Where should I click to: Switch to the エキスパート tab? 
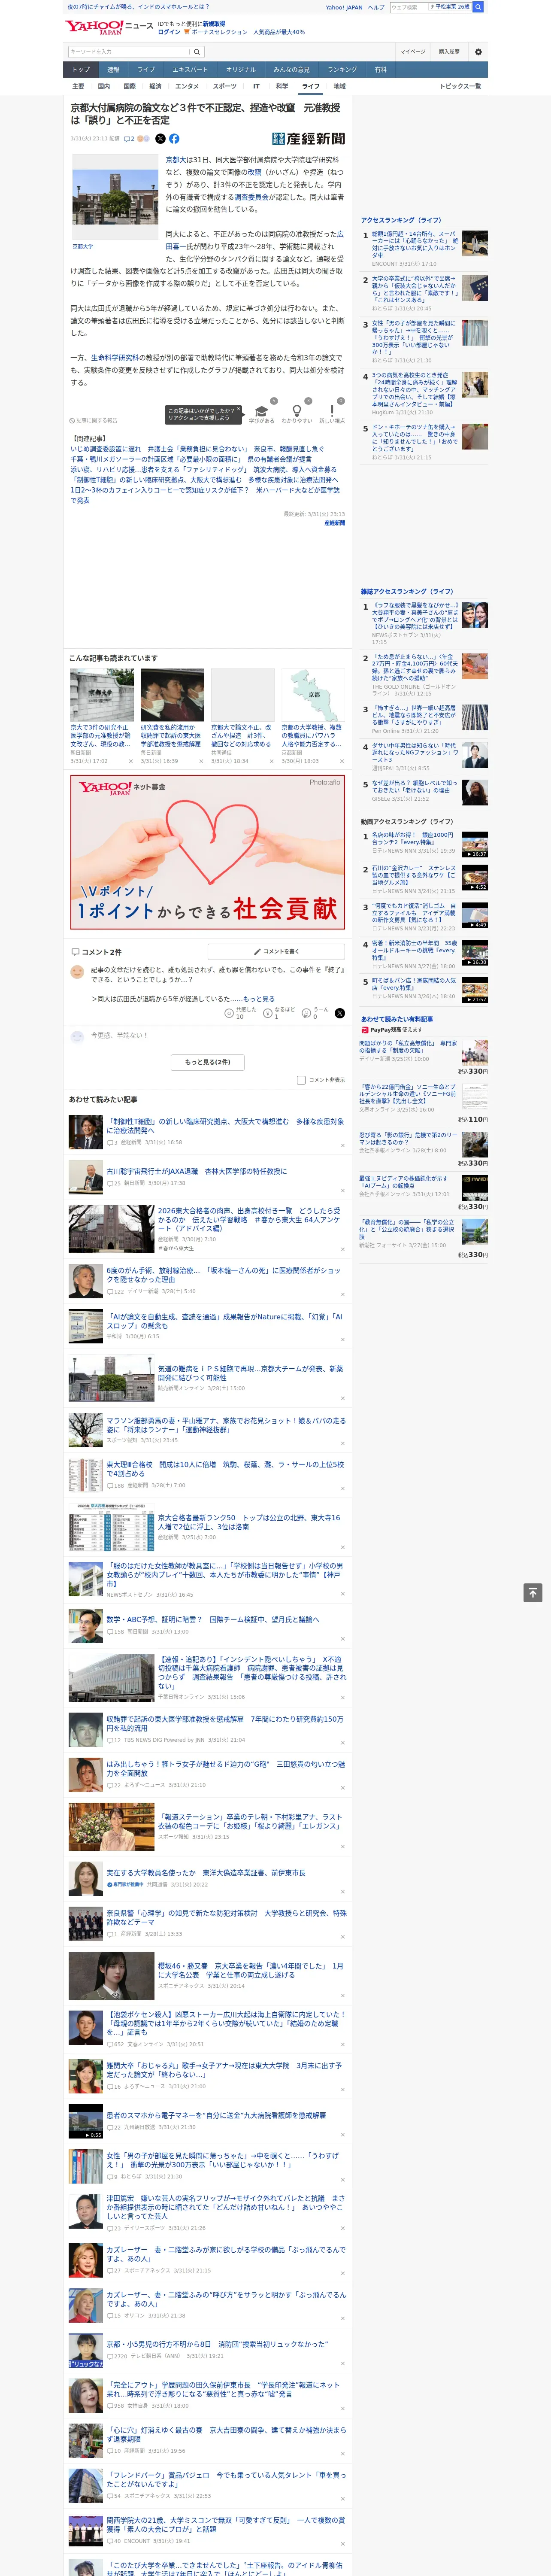tap(190, 70)
